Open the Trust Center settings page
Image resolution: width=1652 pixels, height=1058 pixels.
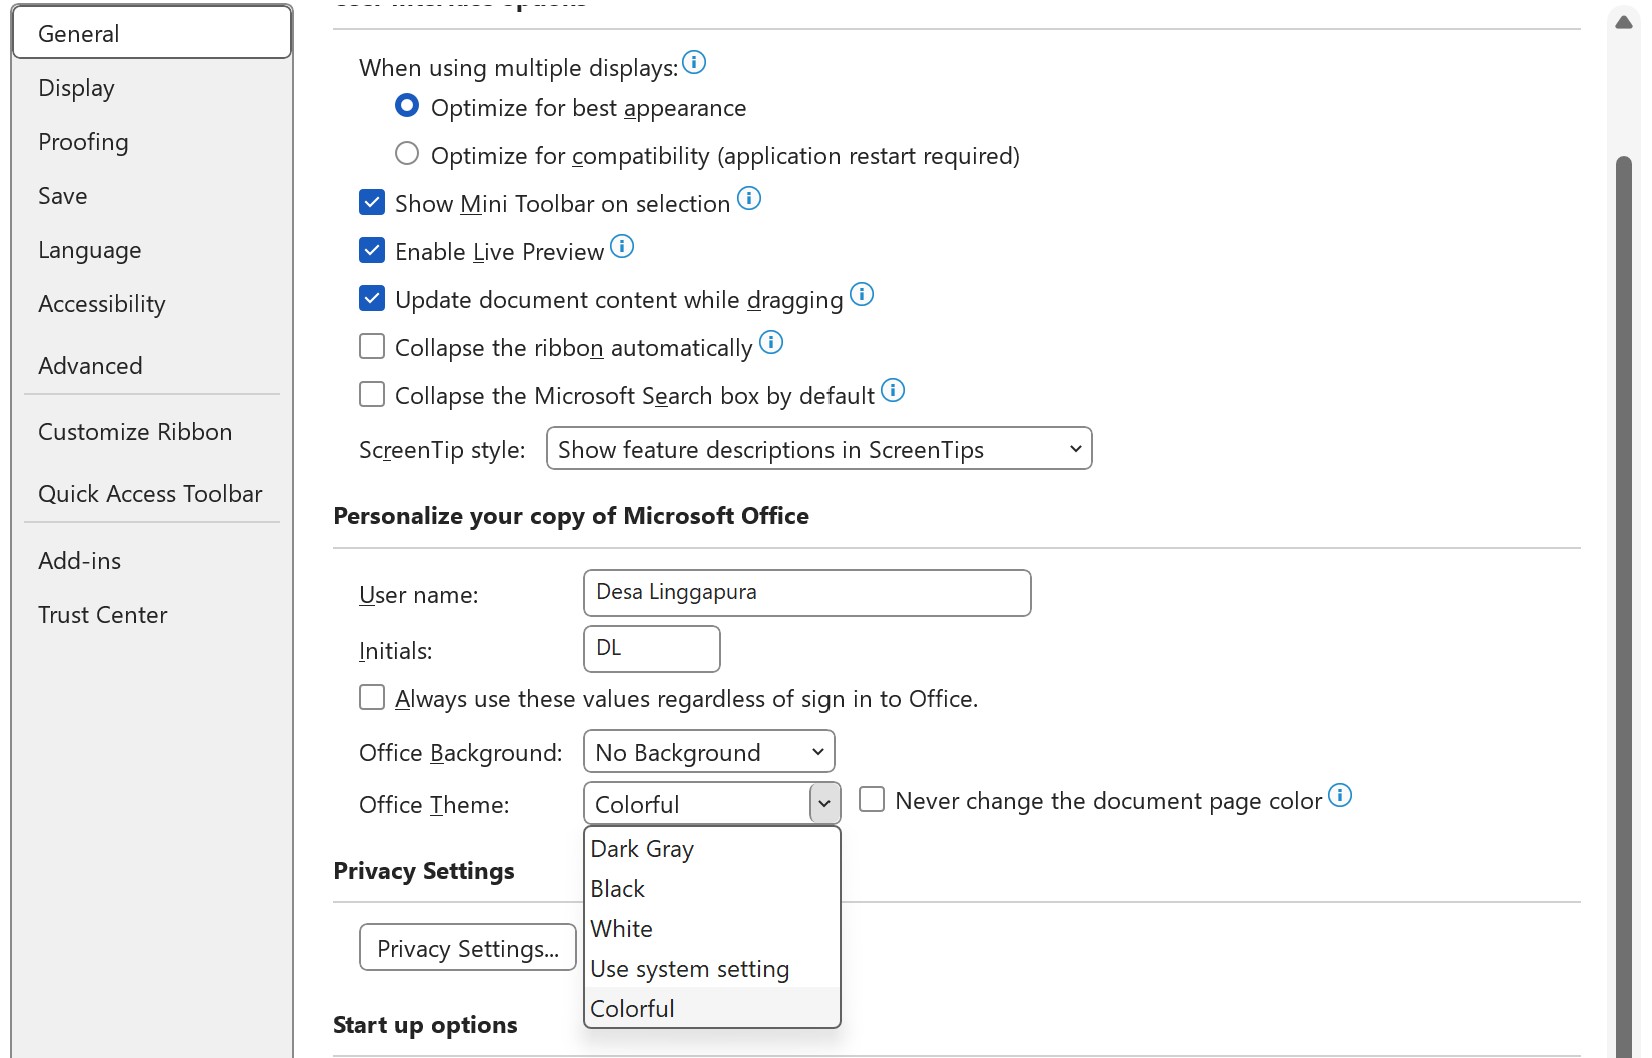[x=103, y=614]
